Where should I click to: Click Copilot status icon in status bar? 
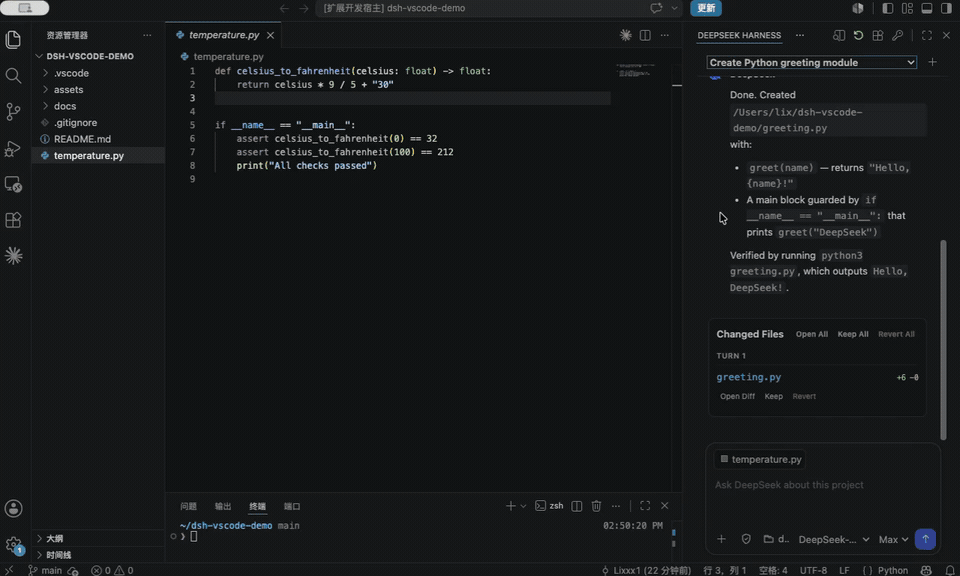pyautogui.click(x=926, y=570)
